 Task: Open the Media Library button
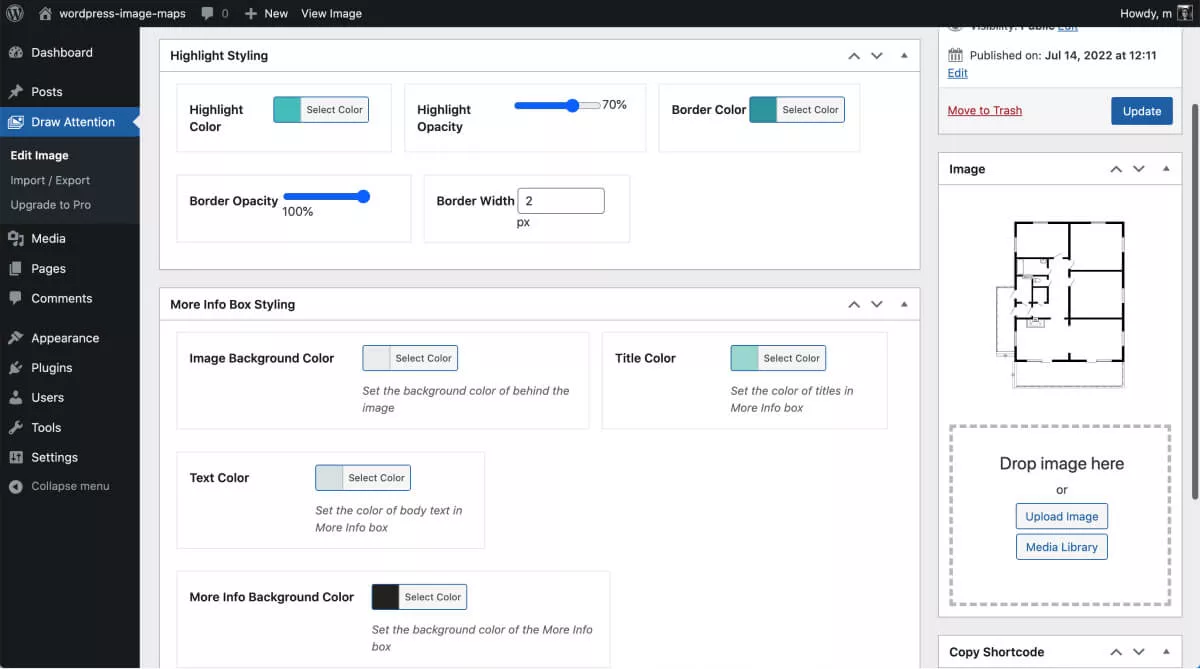coord(1061,547)
